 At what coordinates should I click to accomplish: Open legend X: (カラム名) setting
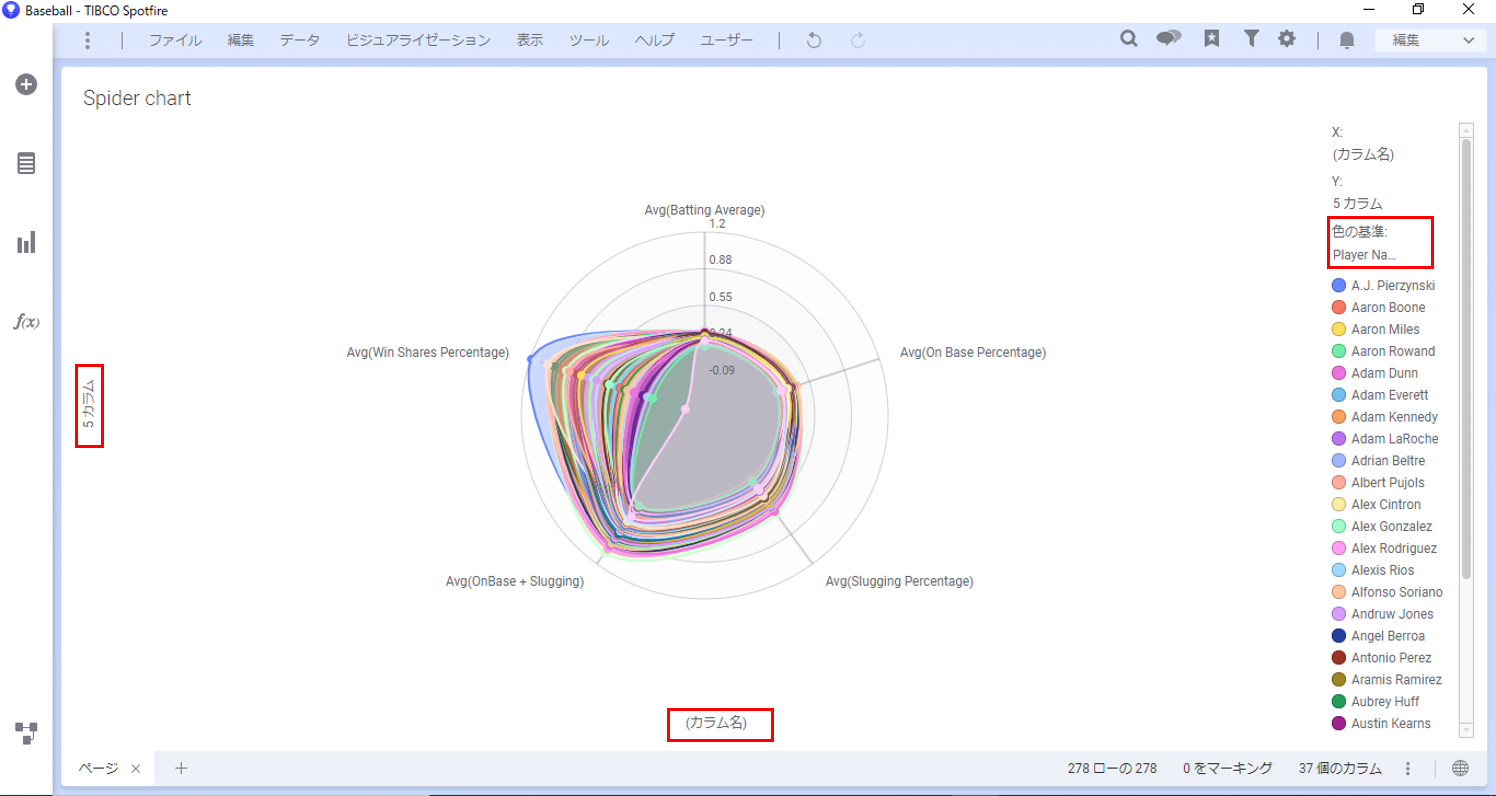[1363, 154]
